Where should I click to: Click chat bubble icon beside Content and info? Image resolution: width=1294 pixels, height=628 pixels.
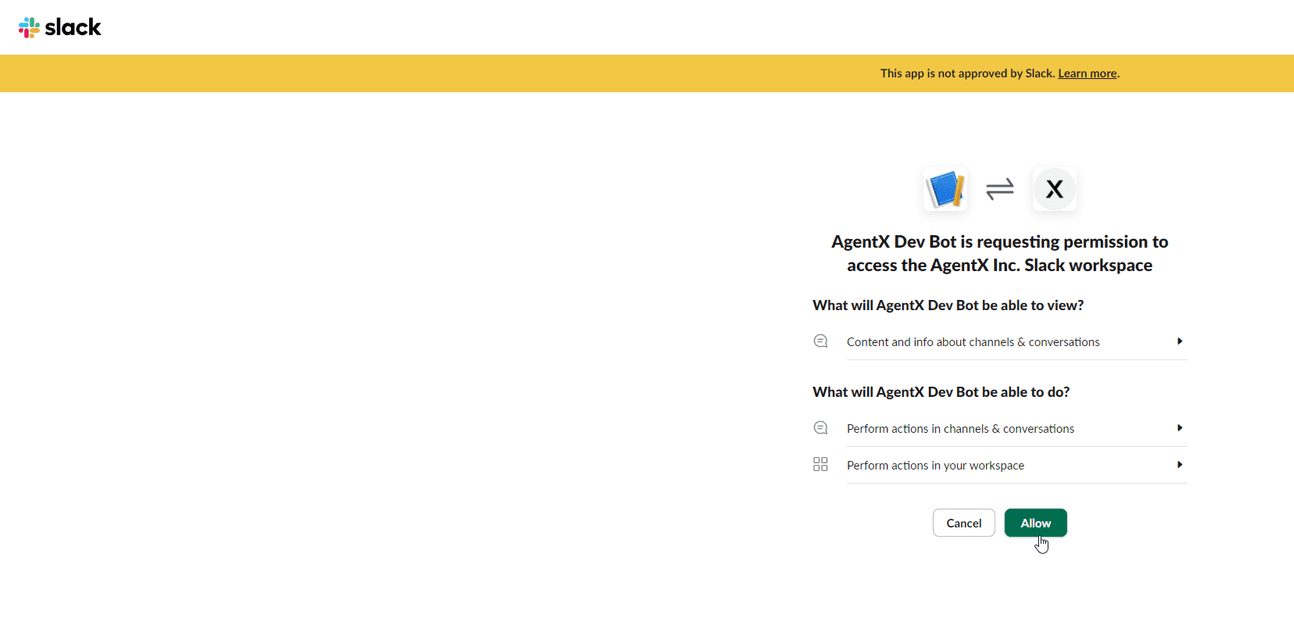click(x=821, y=342)
